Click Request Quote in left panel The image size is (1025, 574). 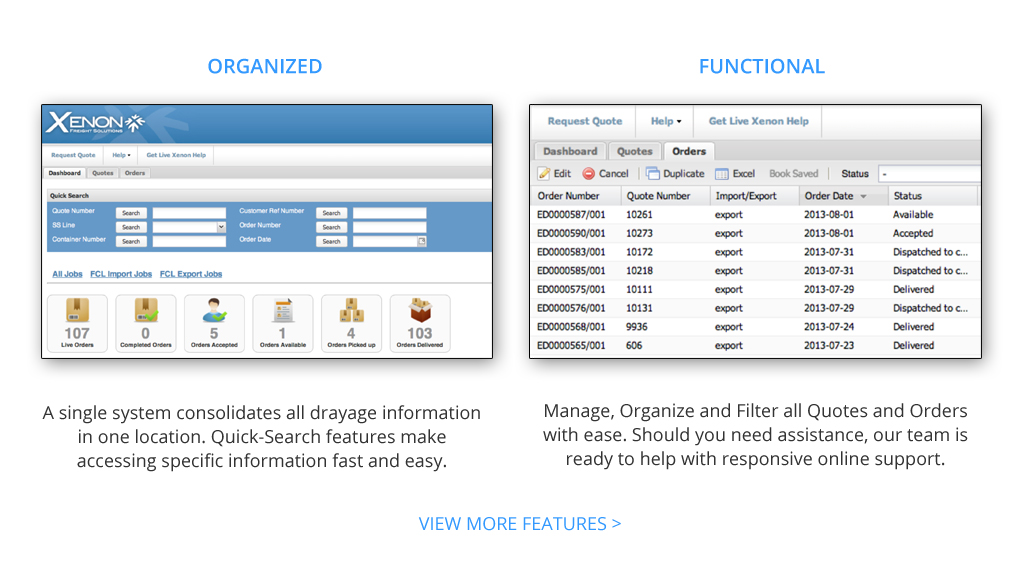[x=73, y=155]
